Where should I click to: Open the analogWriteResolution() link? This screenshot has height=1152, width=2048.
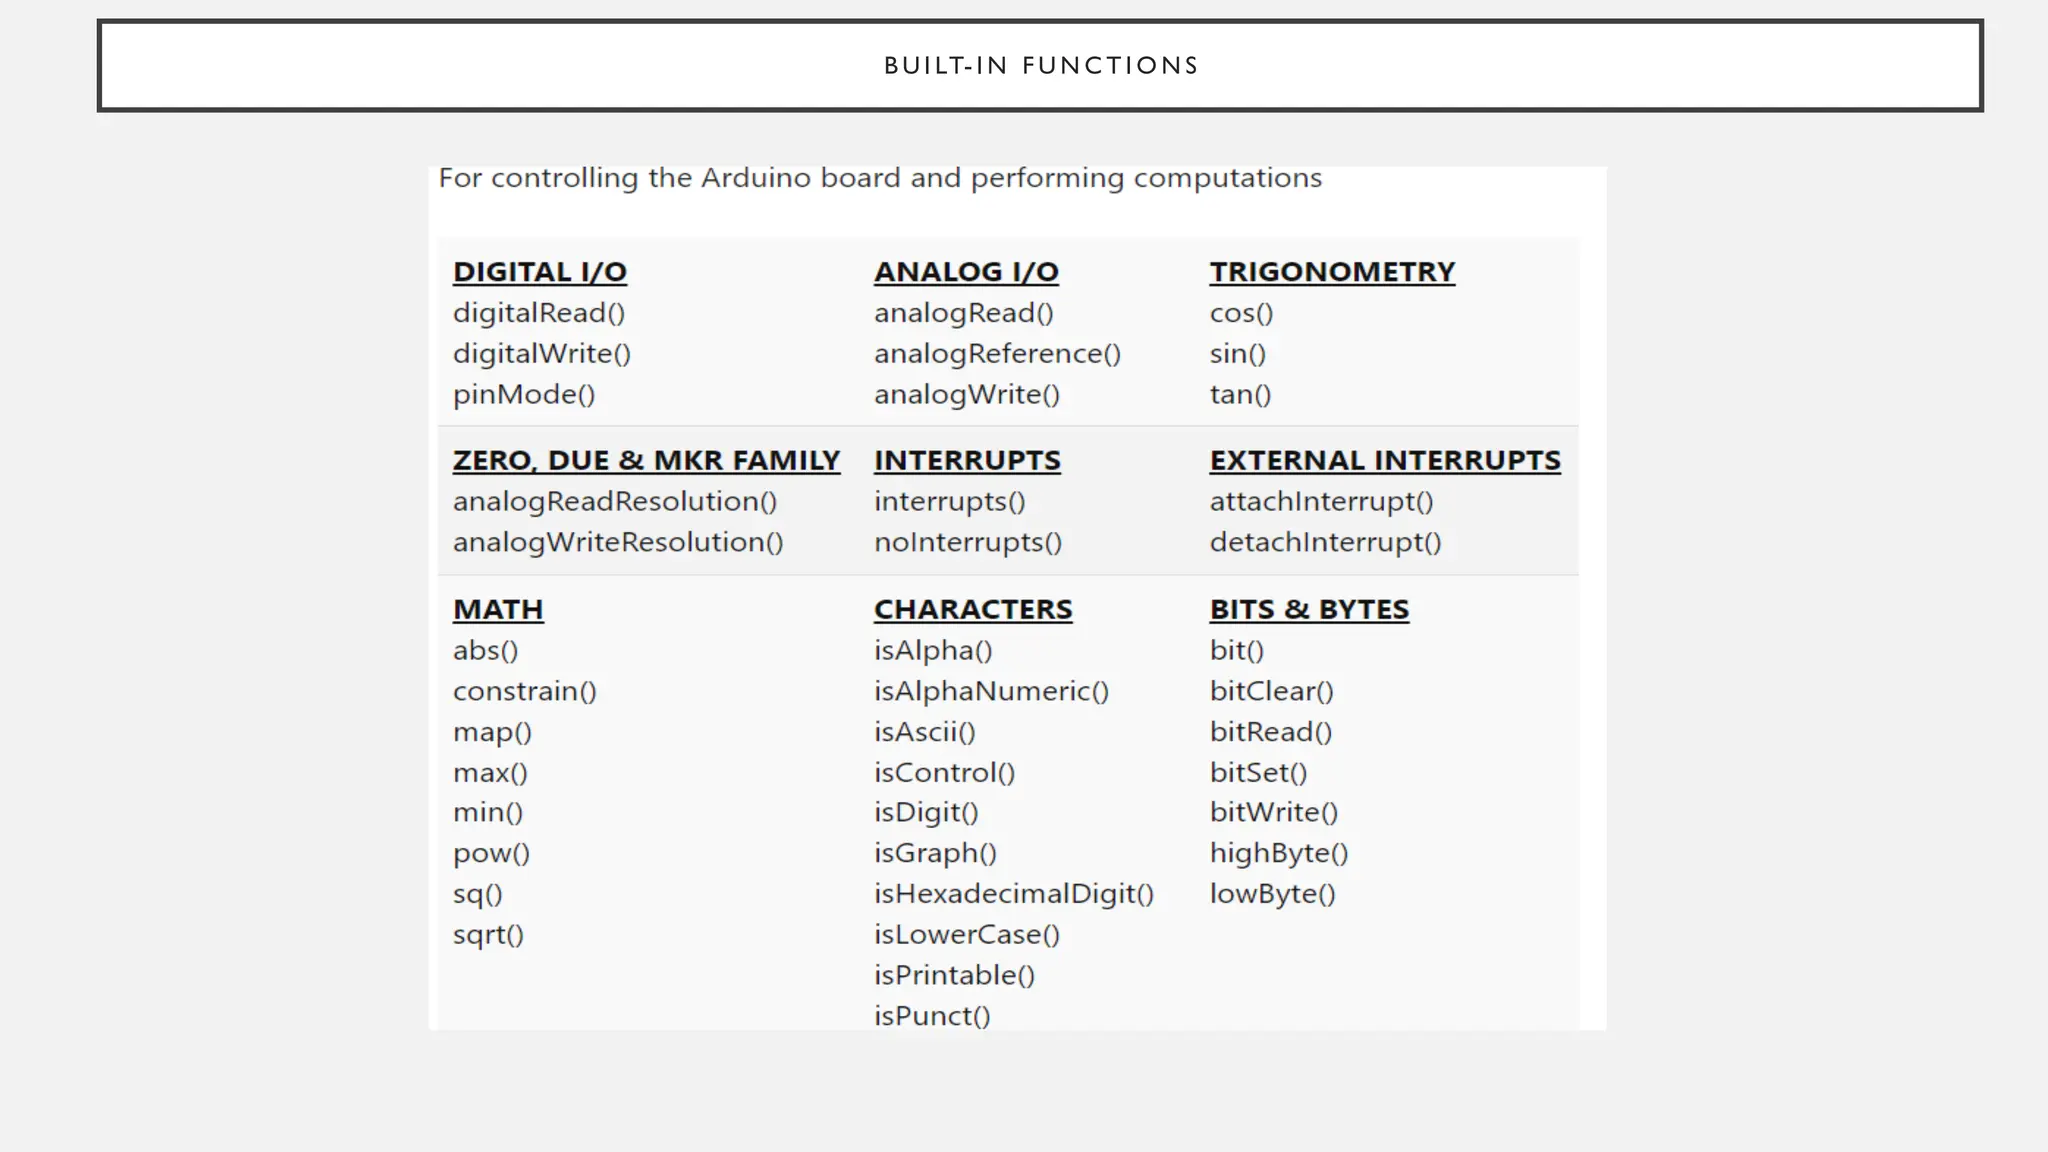point(617,543)
